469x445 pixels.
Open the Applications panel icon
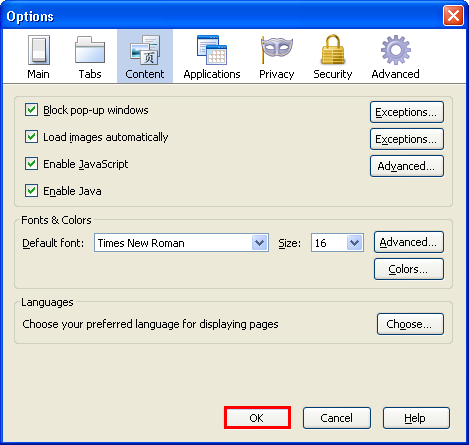click(x=212, y=50)
